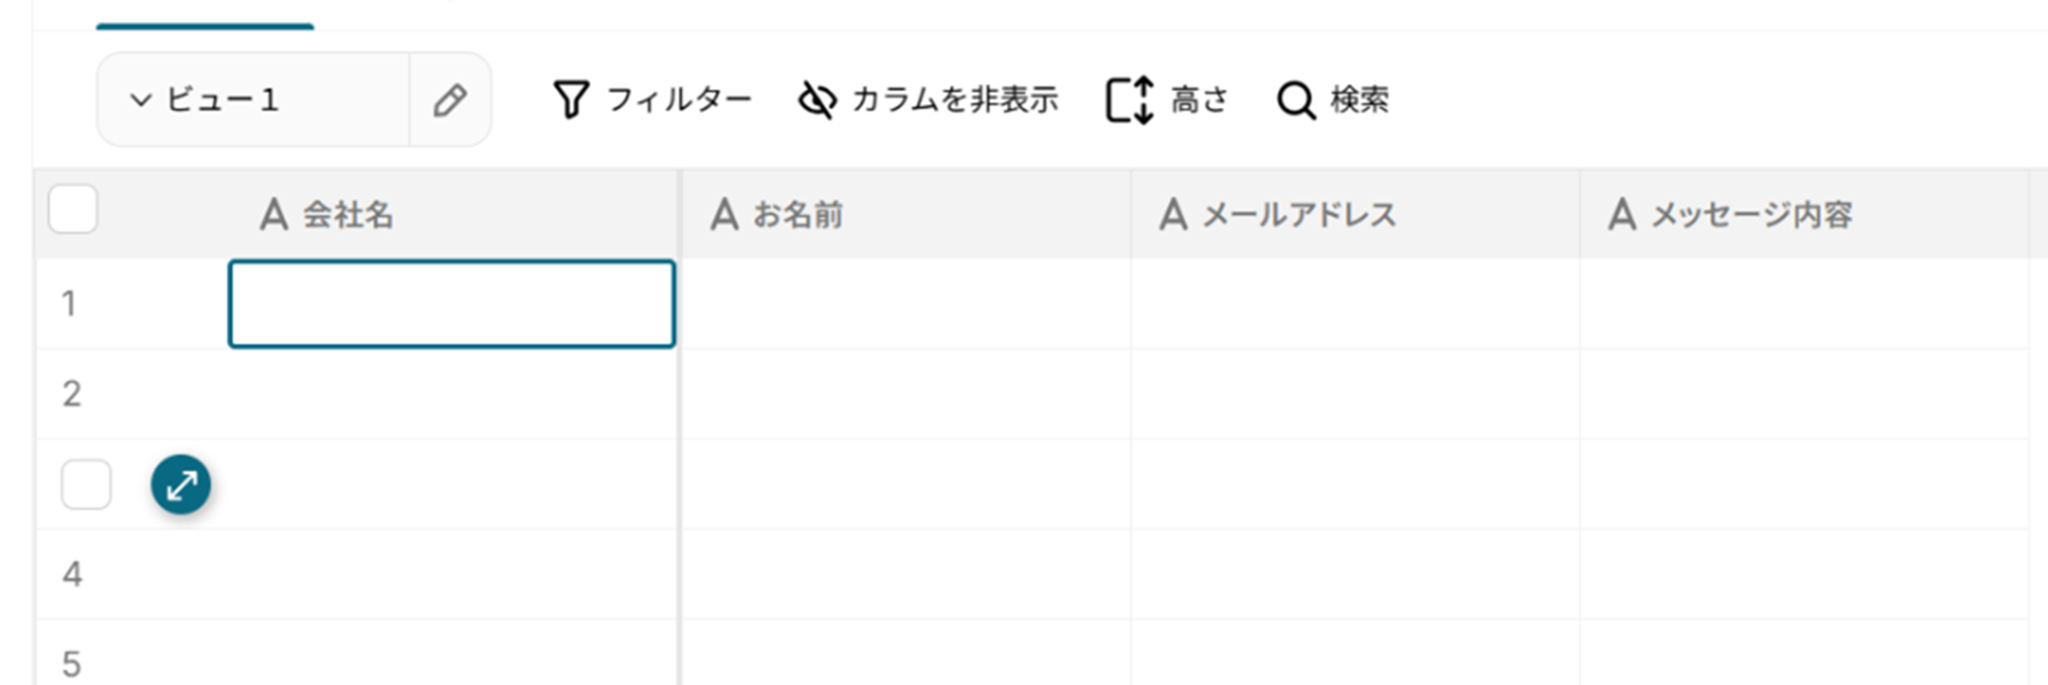Select the highlighted 会社名 cell in row 1

[452, 304]
